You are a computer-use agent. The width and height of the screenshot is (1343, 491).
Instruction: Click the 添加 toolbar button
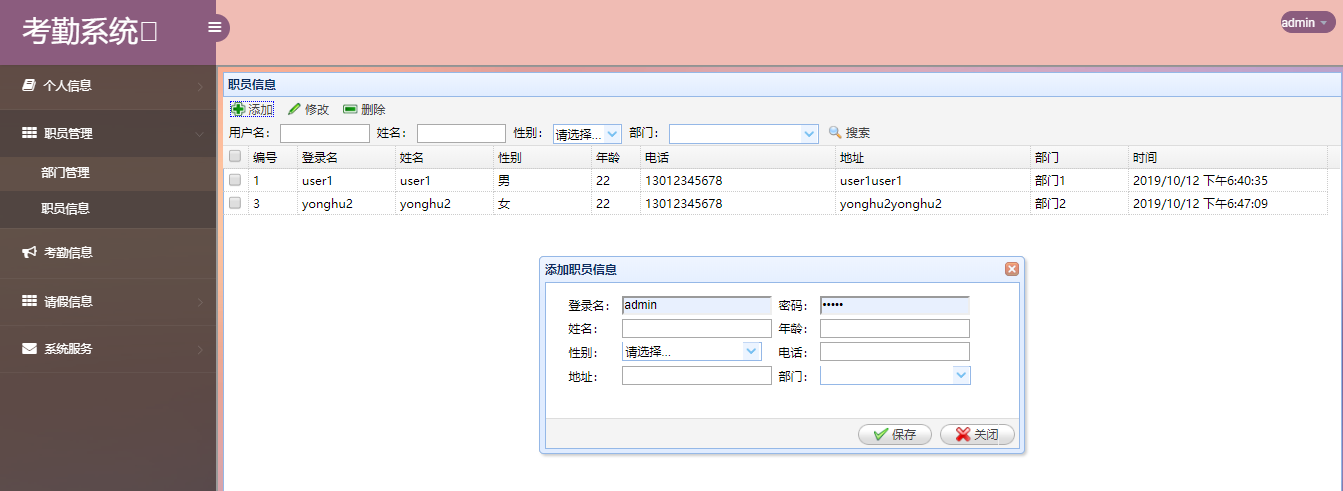point(252,109)
